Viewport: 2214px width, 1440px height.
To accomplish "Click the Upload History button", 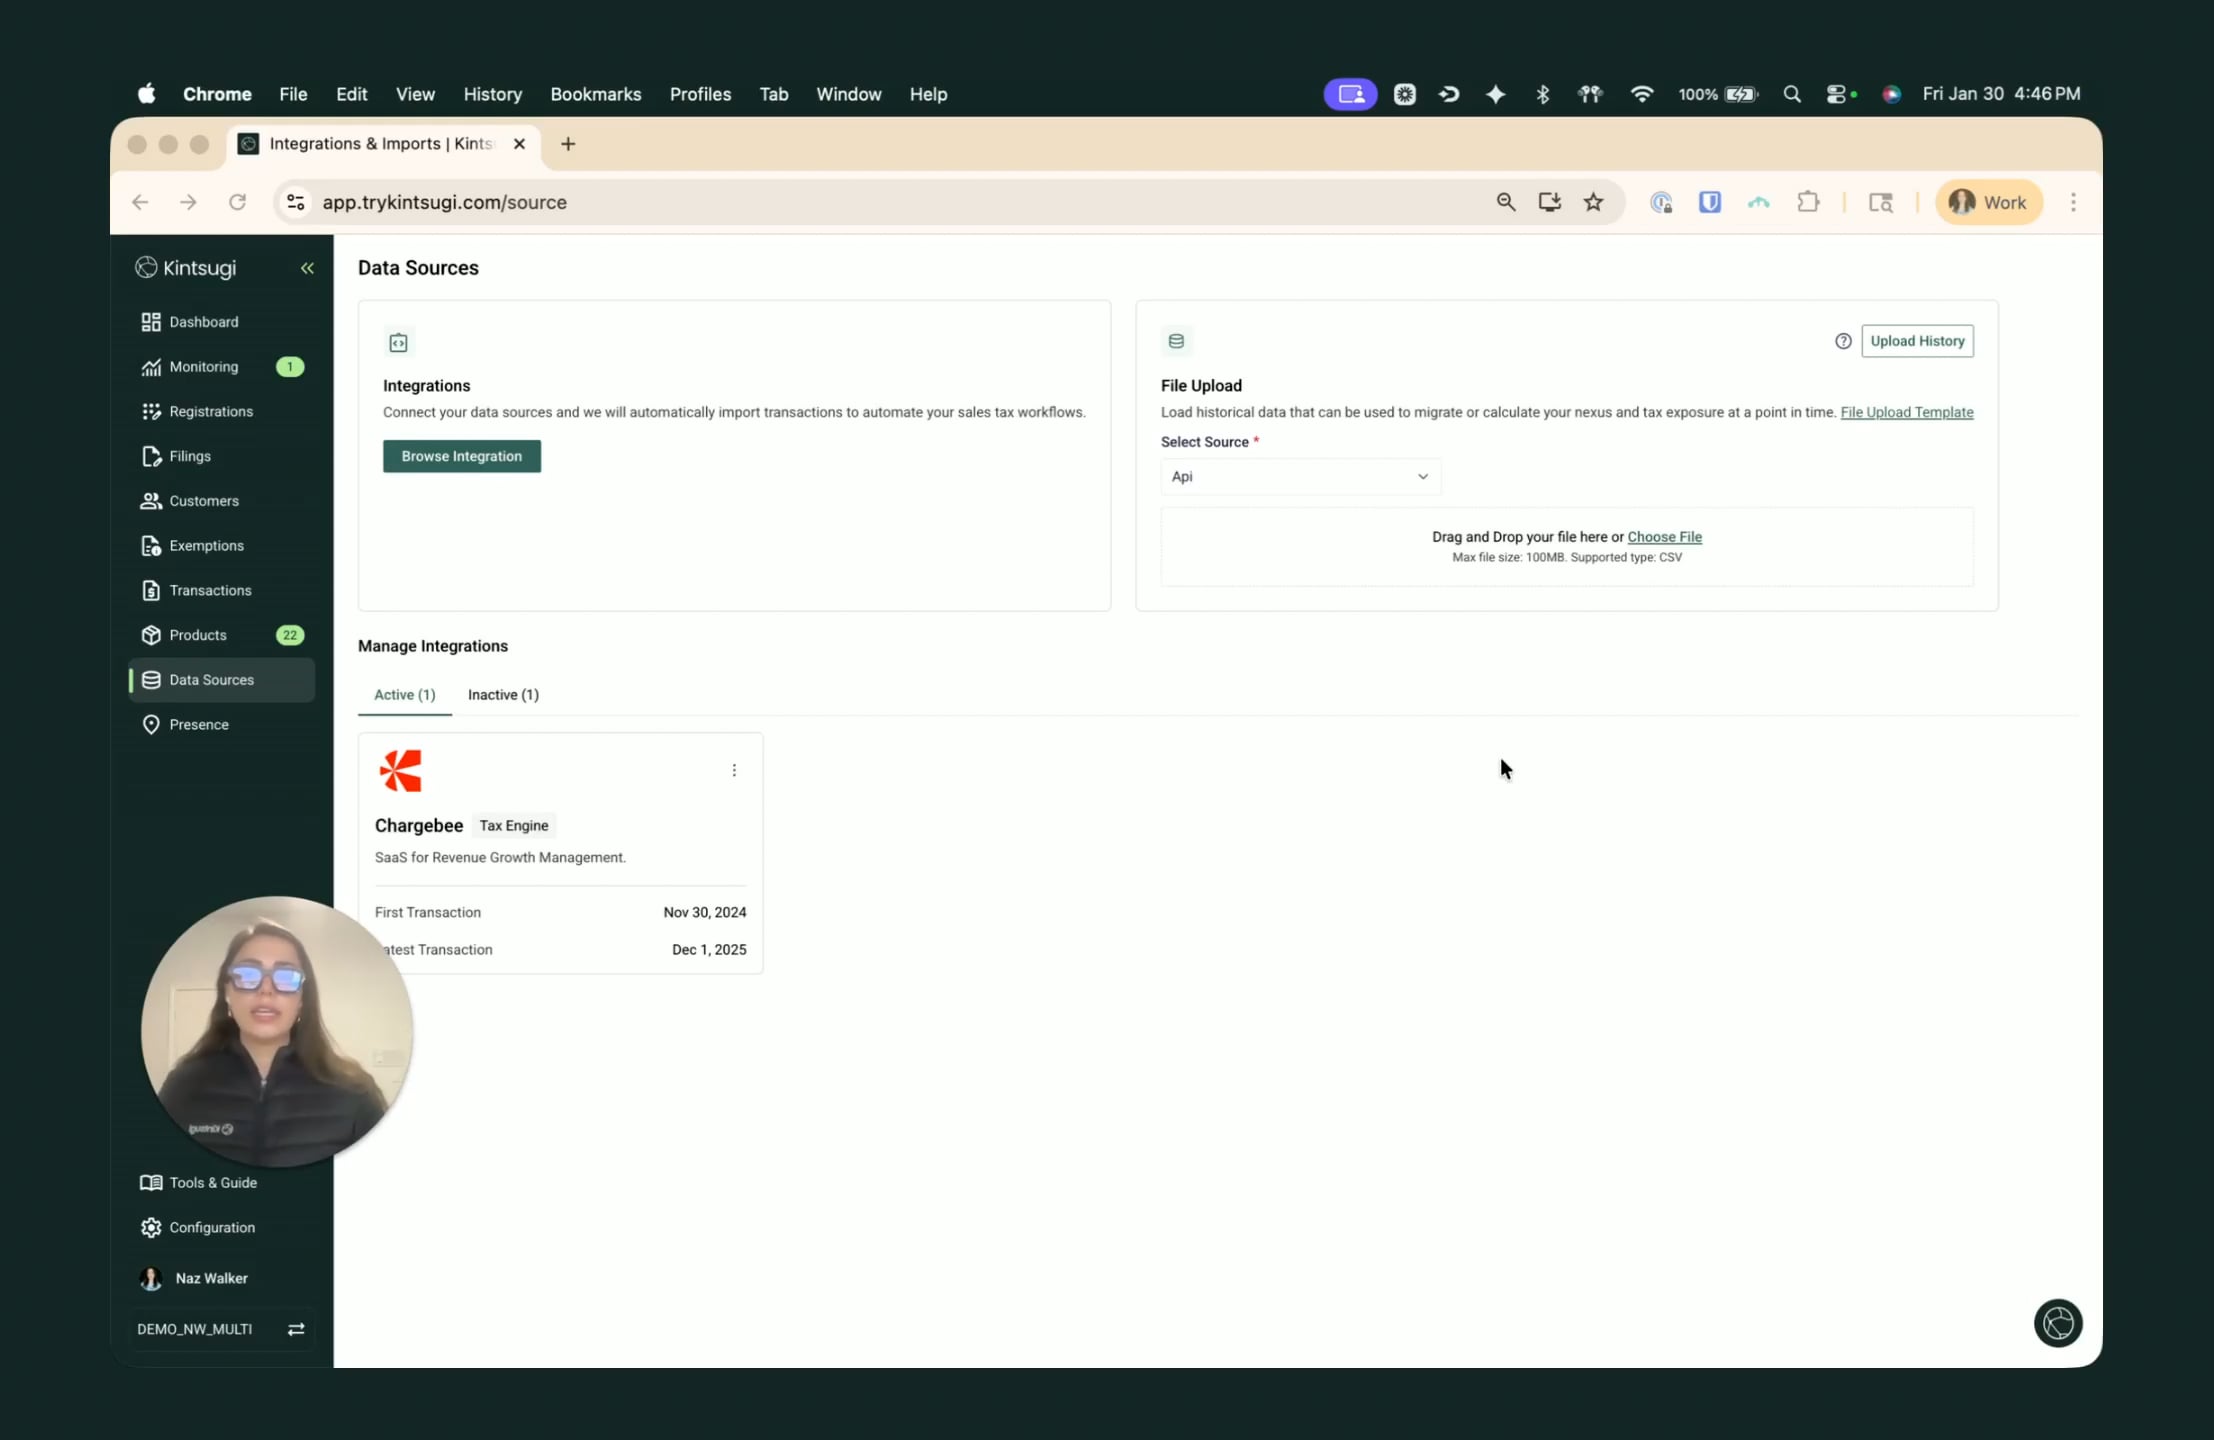I will (1916, 341).
